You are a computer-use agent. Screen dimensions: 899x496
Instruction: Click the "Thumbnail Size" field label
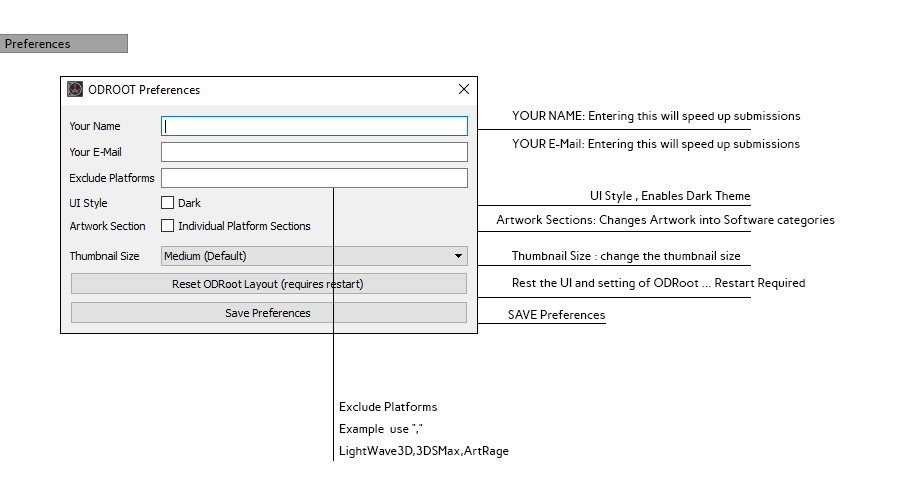(x=105, y=256)
